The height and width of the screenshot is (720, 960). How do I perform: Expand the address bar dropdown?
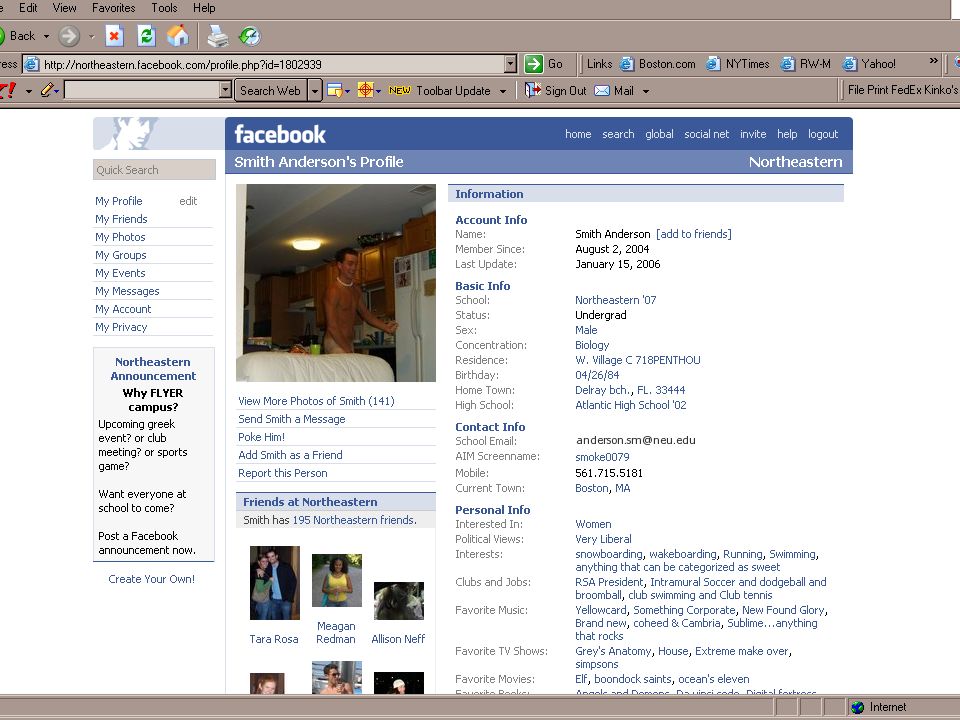click(x=511, y=64)
